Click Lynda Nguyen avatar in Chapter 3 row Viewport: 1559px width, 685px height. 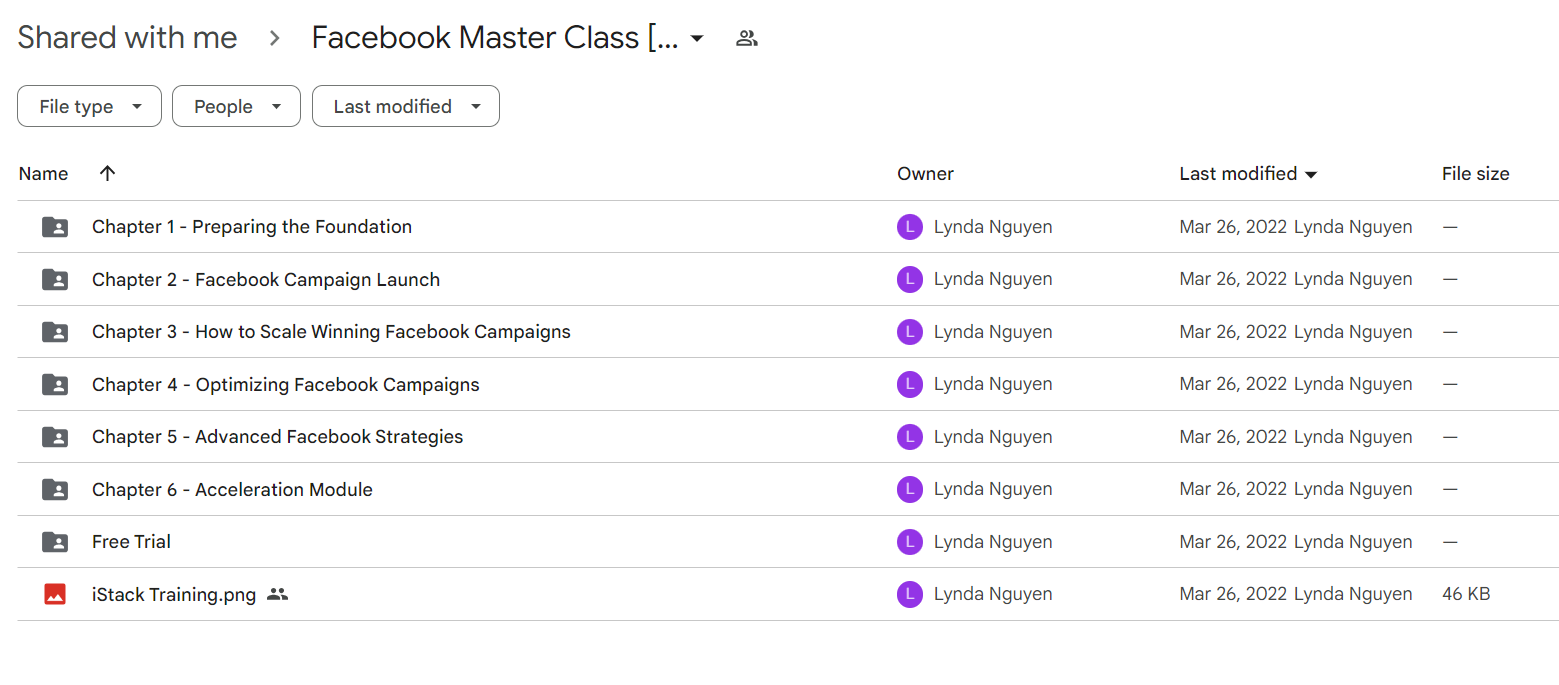(909, 332)
